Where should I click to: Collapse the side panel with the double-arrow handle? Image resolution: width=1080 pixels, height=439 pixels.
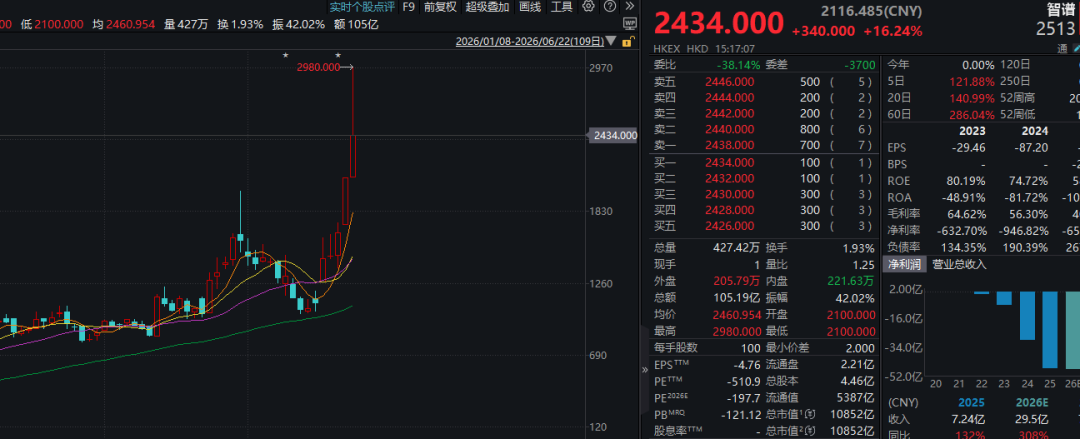[645, 369]
